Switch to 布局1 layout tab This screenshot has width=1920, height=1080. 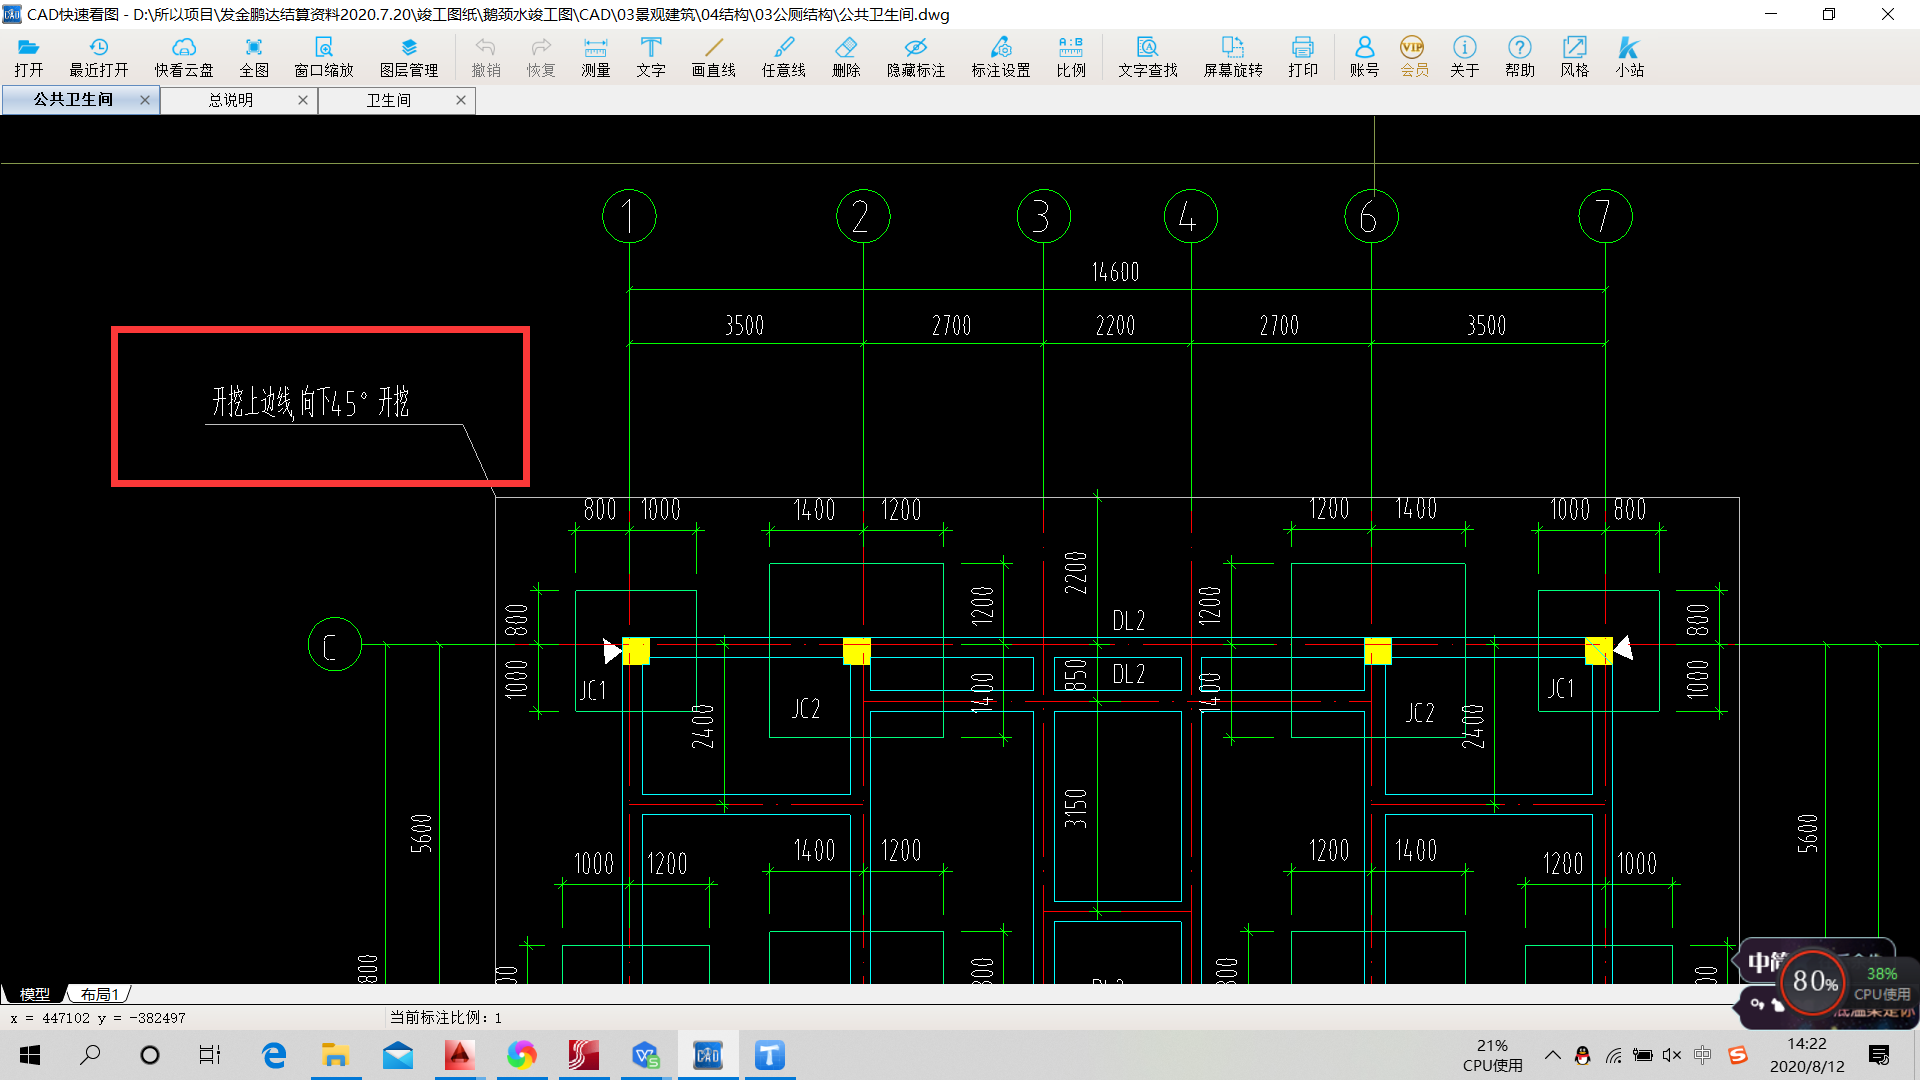(x=100, y=994)
